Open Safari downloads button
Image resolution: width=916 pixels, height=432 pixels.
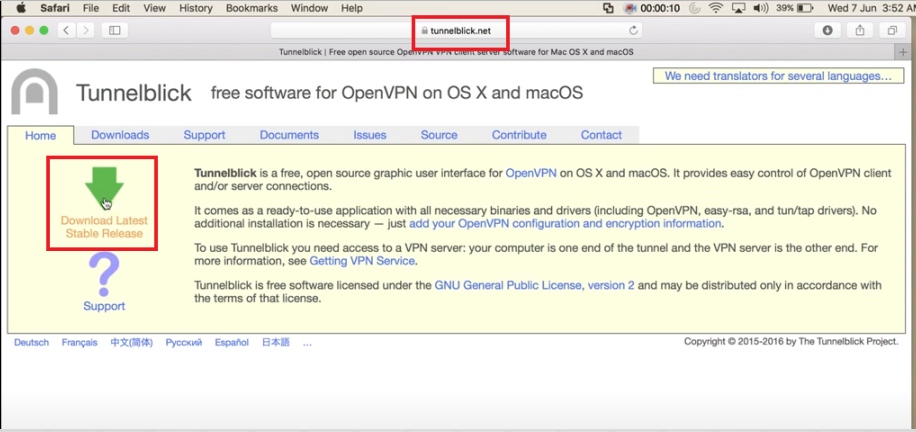tap(827, 30)
